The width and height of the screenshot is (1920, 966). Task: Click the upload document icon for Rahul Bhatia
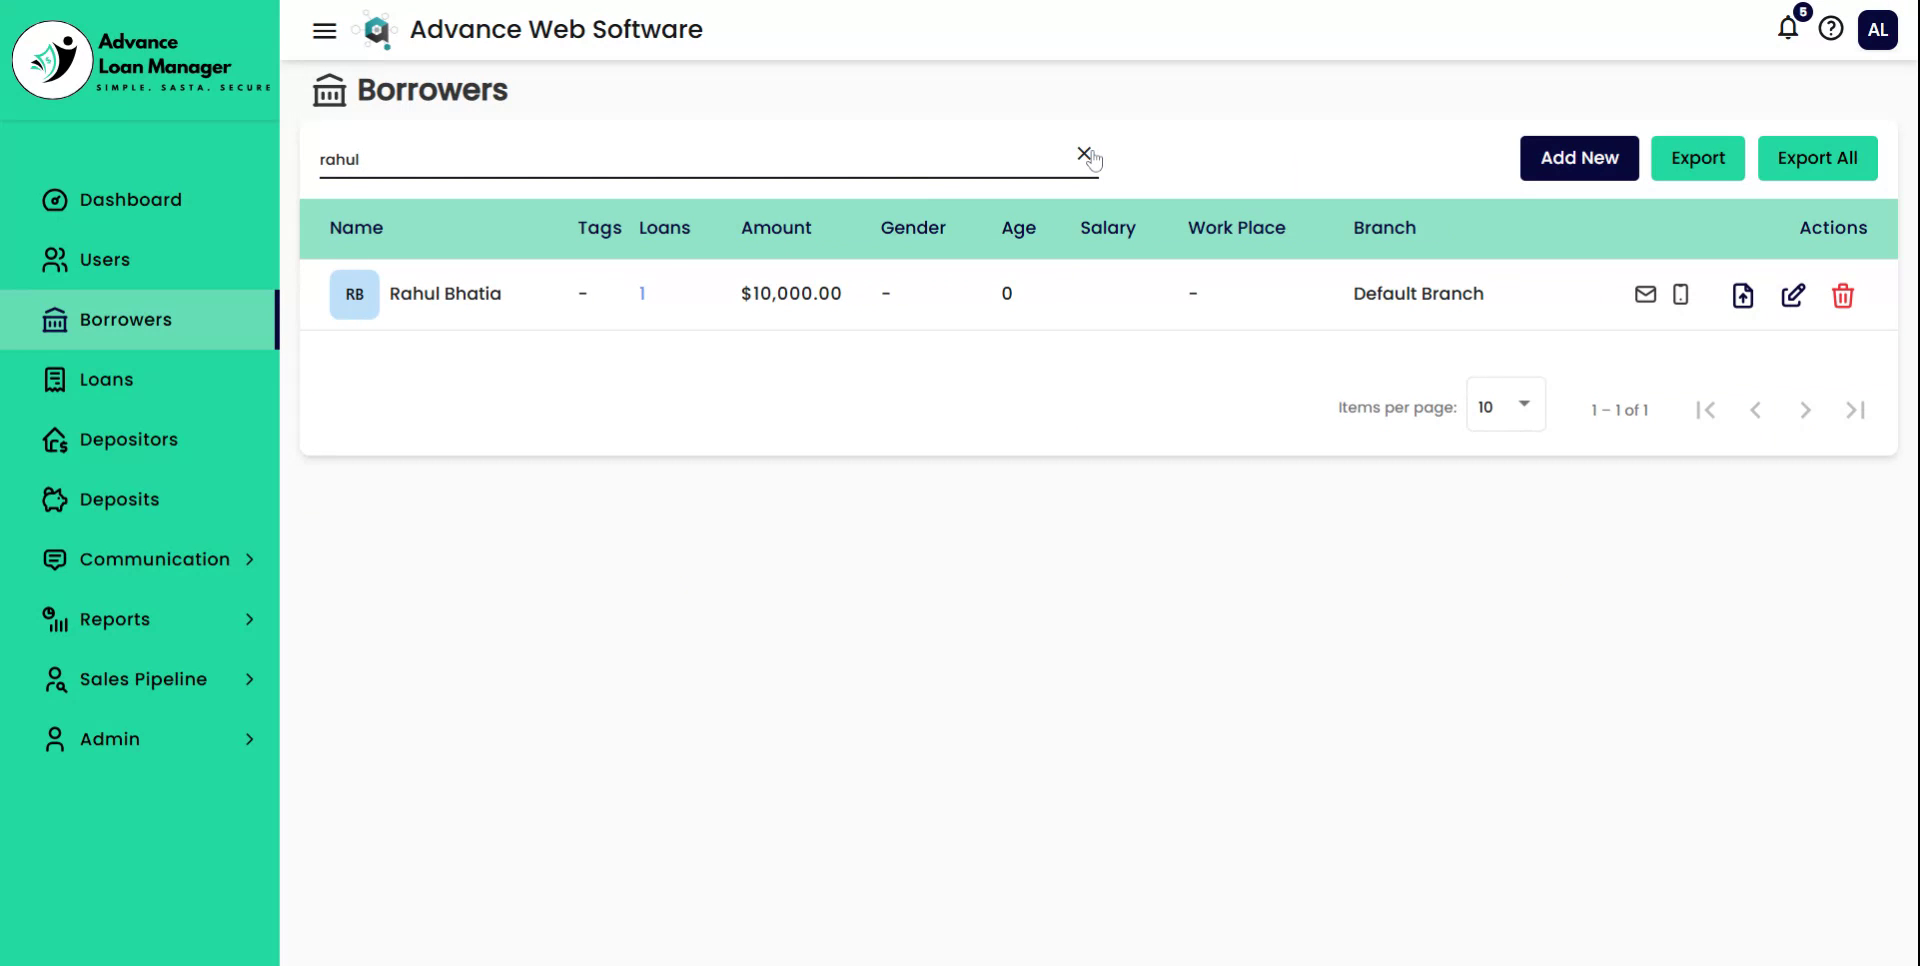[1742, 295]
